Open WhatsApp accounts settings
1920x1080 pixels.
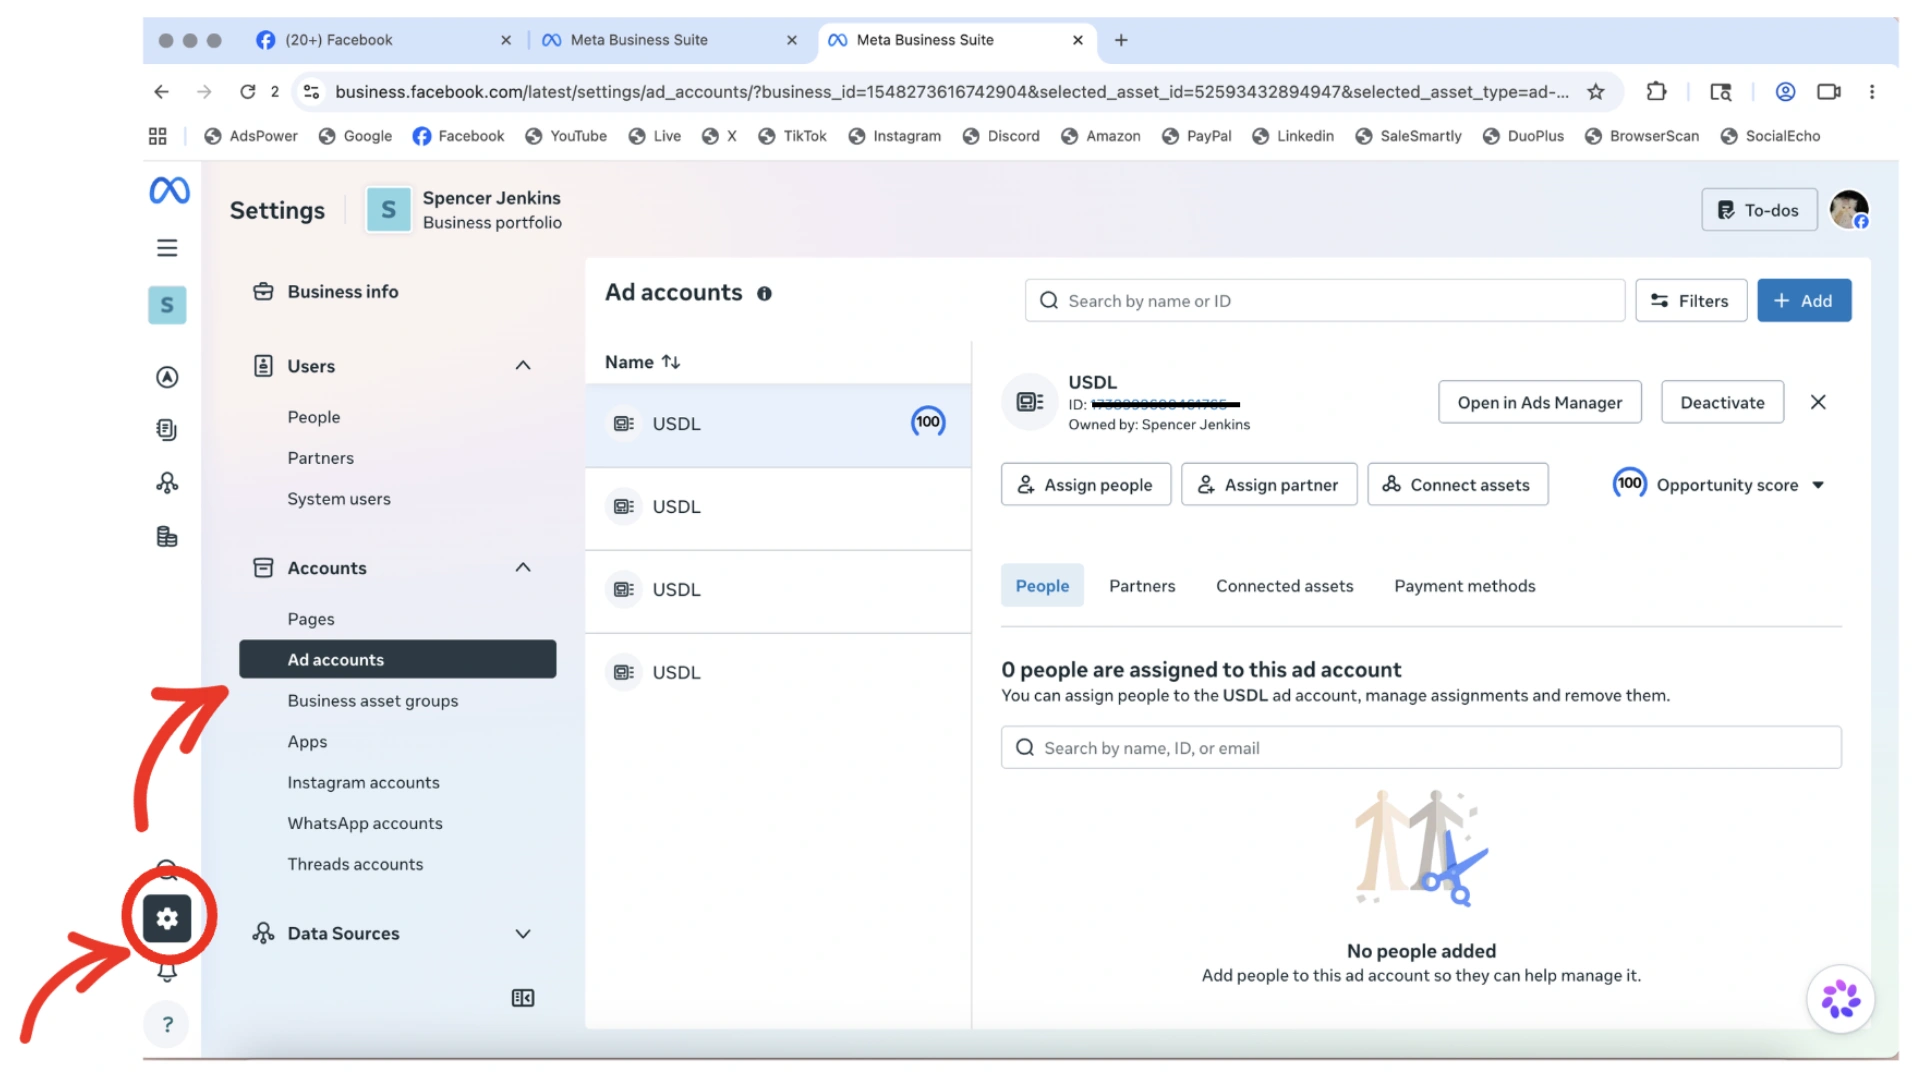(x=365, y=824)
